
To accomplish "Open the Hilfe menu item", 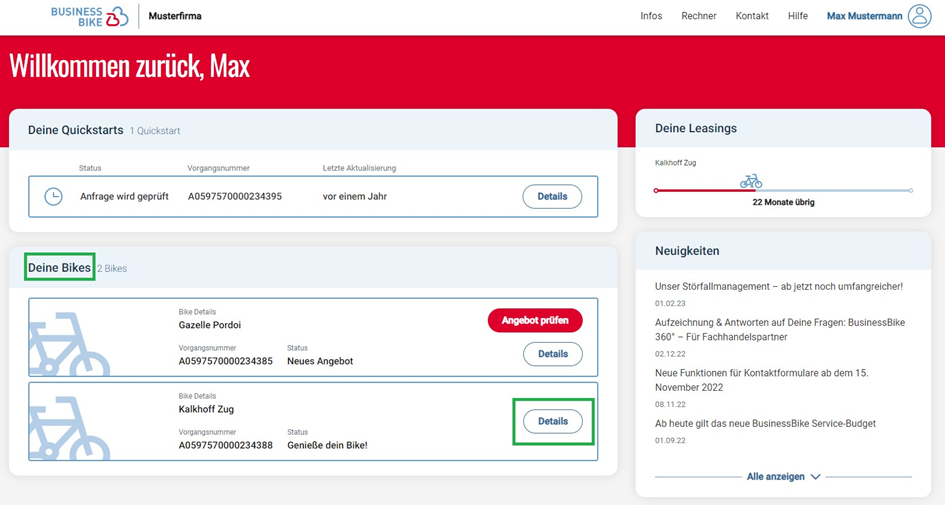I will pyautogui.click(x=797, y=16).
